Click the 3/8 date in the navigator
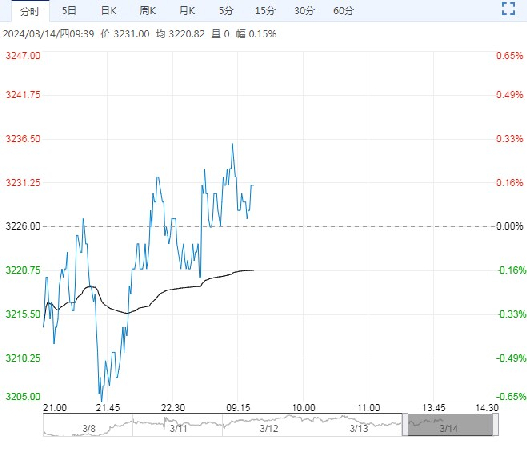527x450 pixels. tap(89, 428)
